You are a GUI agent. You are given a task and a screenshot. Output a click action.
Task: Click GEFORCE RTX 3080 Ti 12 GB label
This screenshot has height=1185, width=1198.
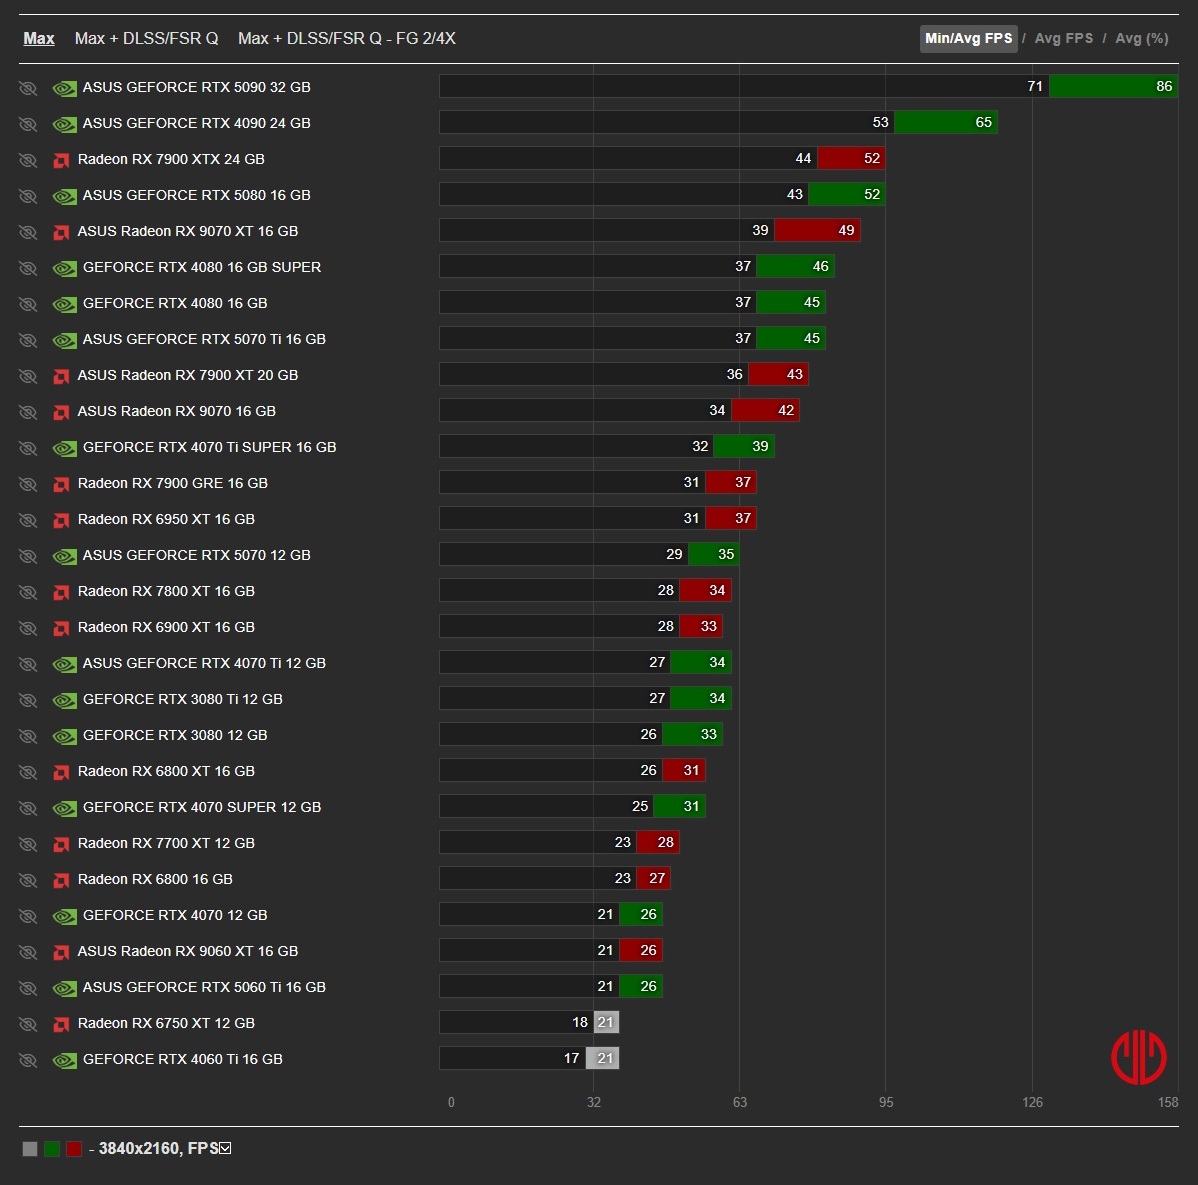click(x=183, y=699)
